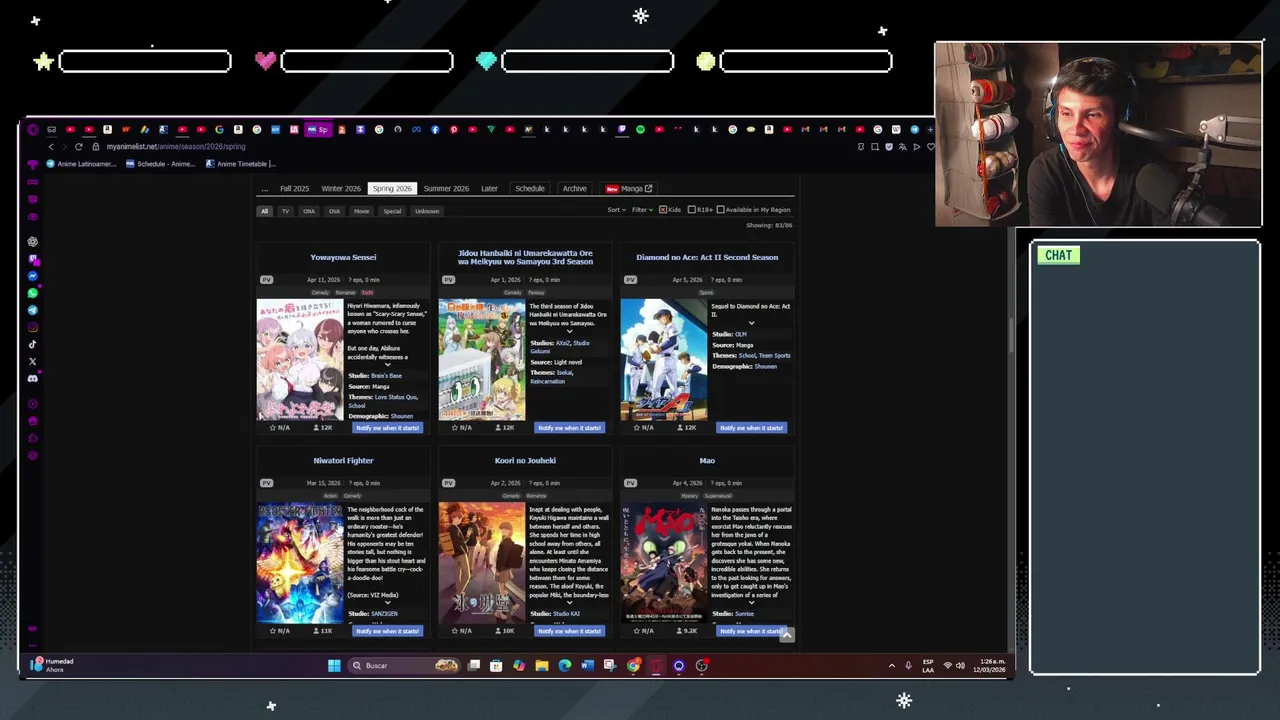This screenshot has height=720, width=1280.
Task: Click Niwatori Fighter poster thumbnail
Action: coord(299,563)
